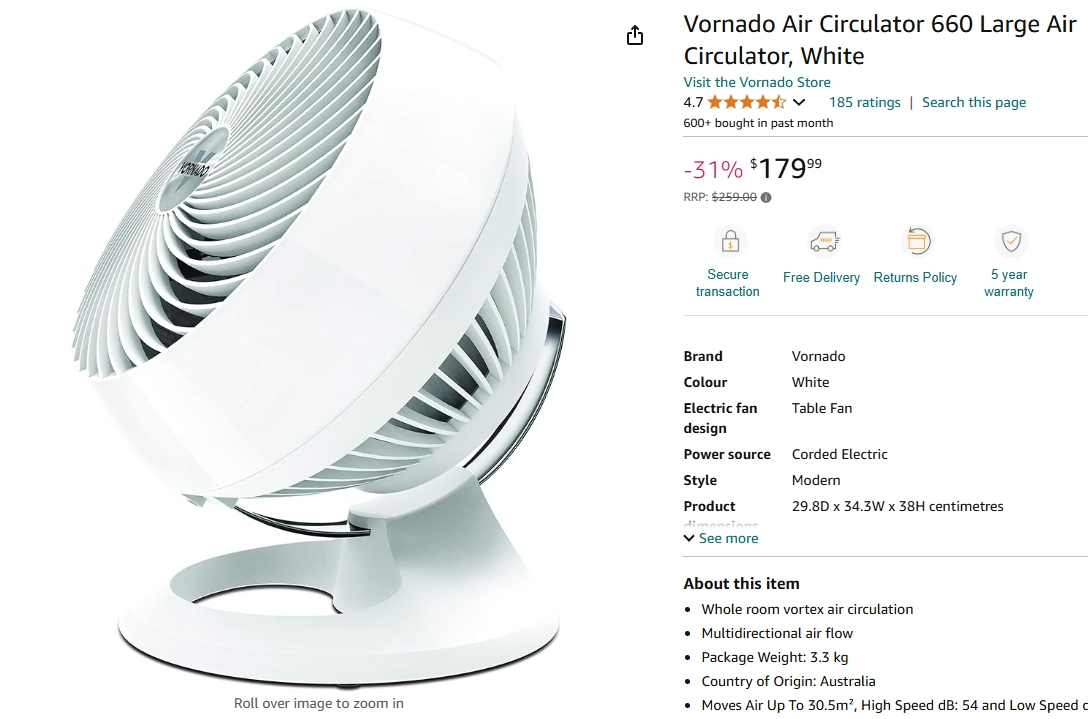Image resolution: width=1088 pixels, height=719 pixels.
Task: Open the ratings breakdown dropdown arrow
Action: (799, 103)
